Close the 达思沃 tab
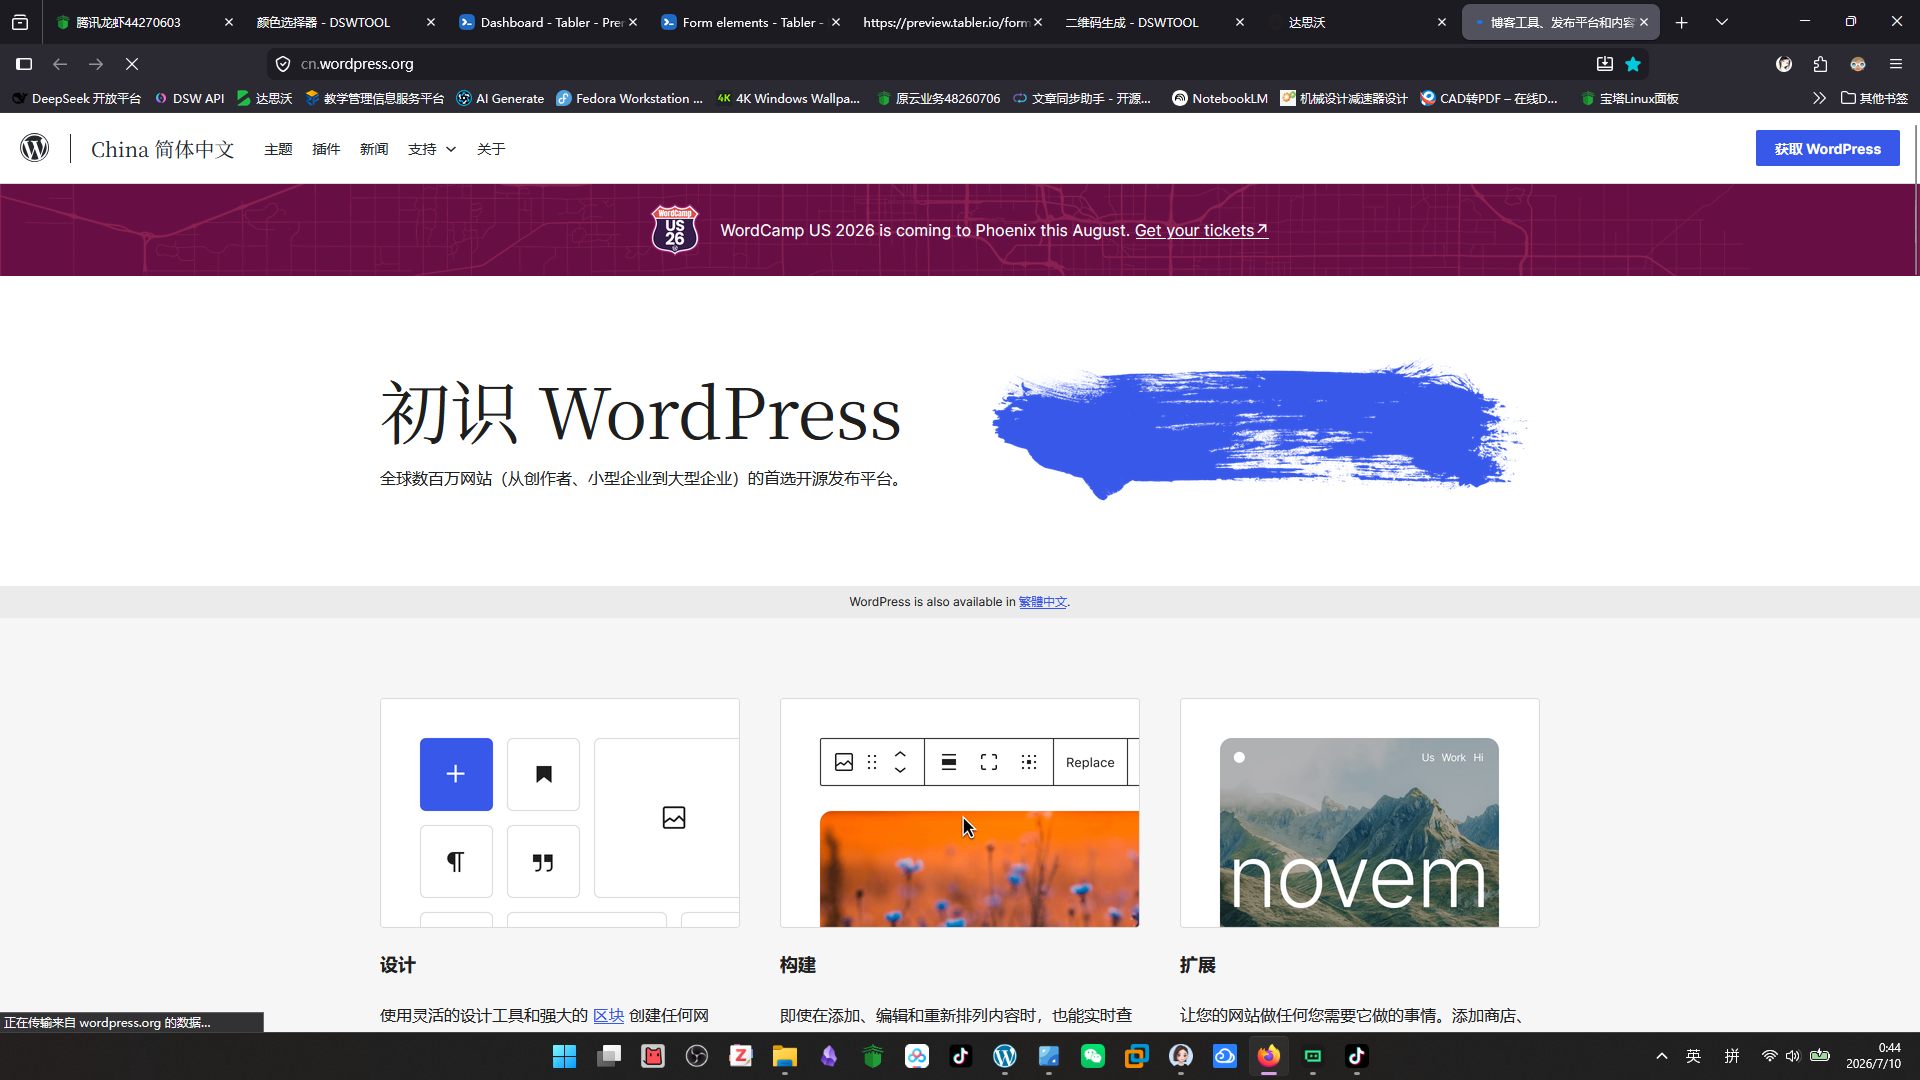 tap(1441, 22)
